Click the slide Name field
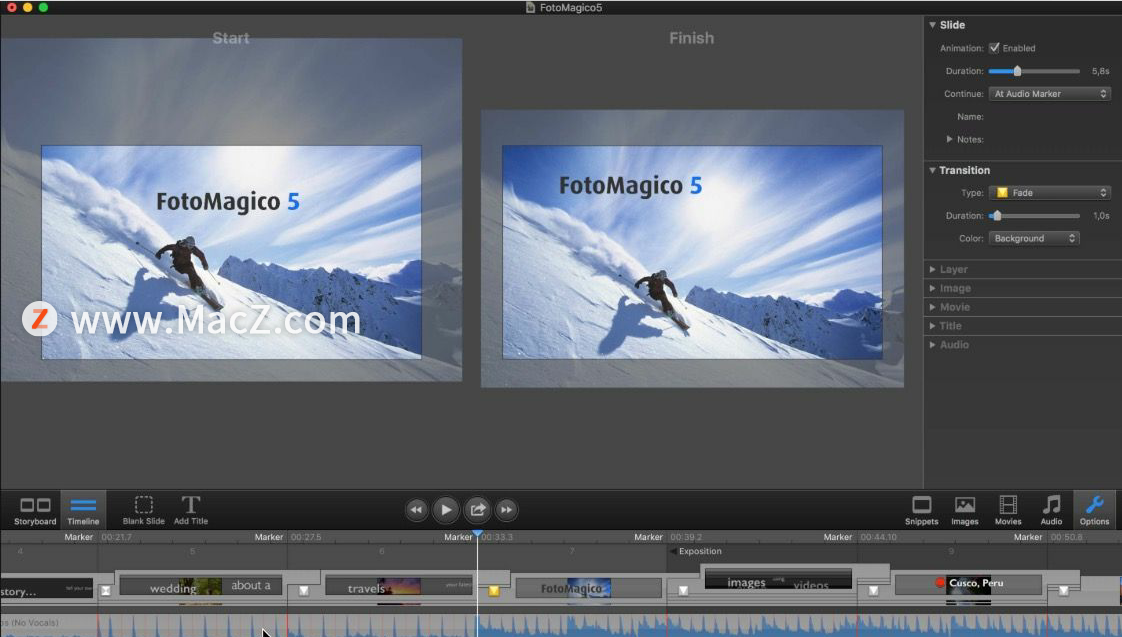1122x637 pixels. coord(1049,117)
